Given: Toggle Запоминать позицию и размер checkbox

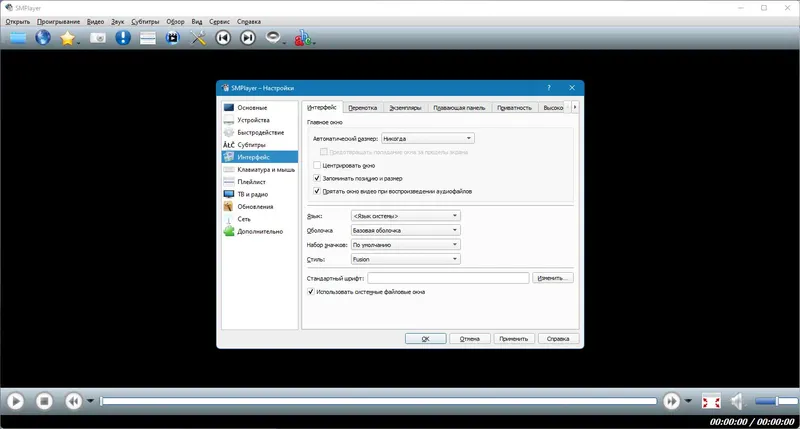Looking at the screenshot, I should (317, 178).
